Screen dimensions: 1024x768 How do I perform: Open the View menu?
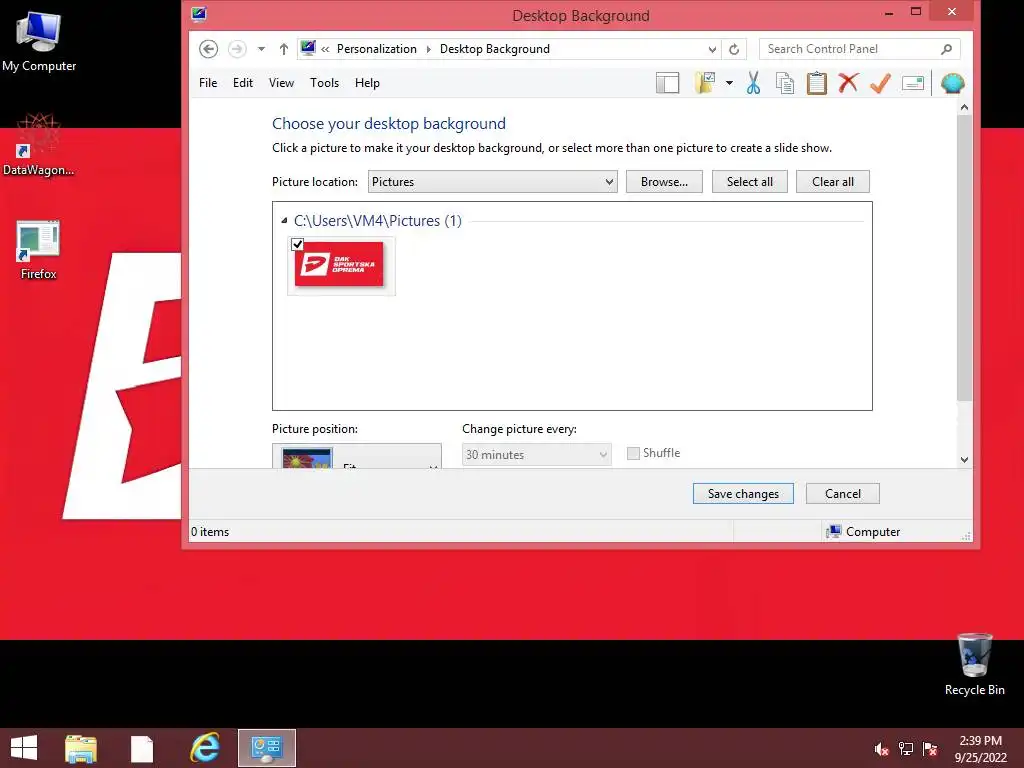click(x=281, y=83)
